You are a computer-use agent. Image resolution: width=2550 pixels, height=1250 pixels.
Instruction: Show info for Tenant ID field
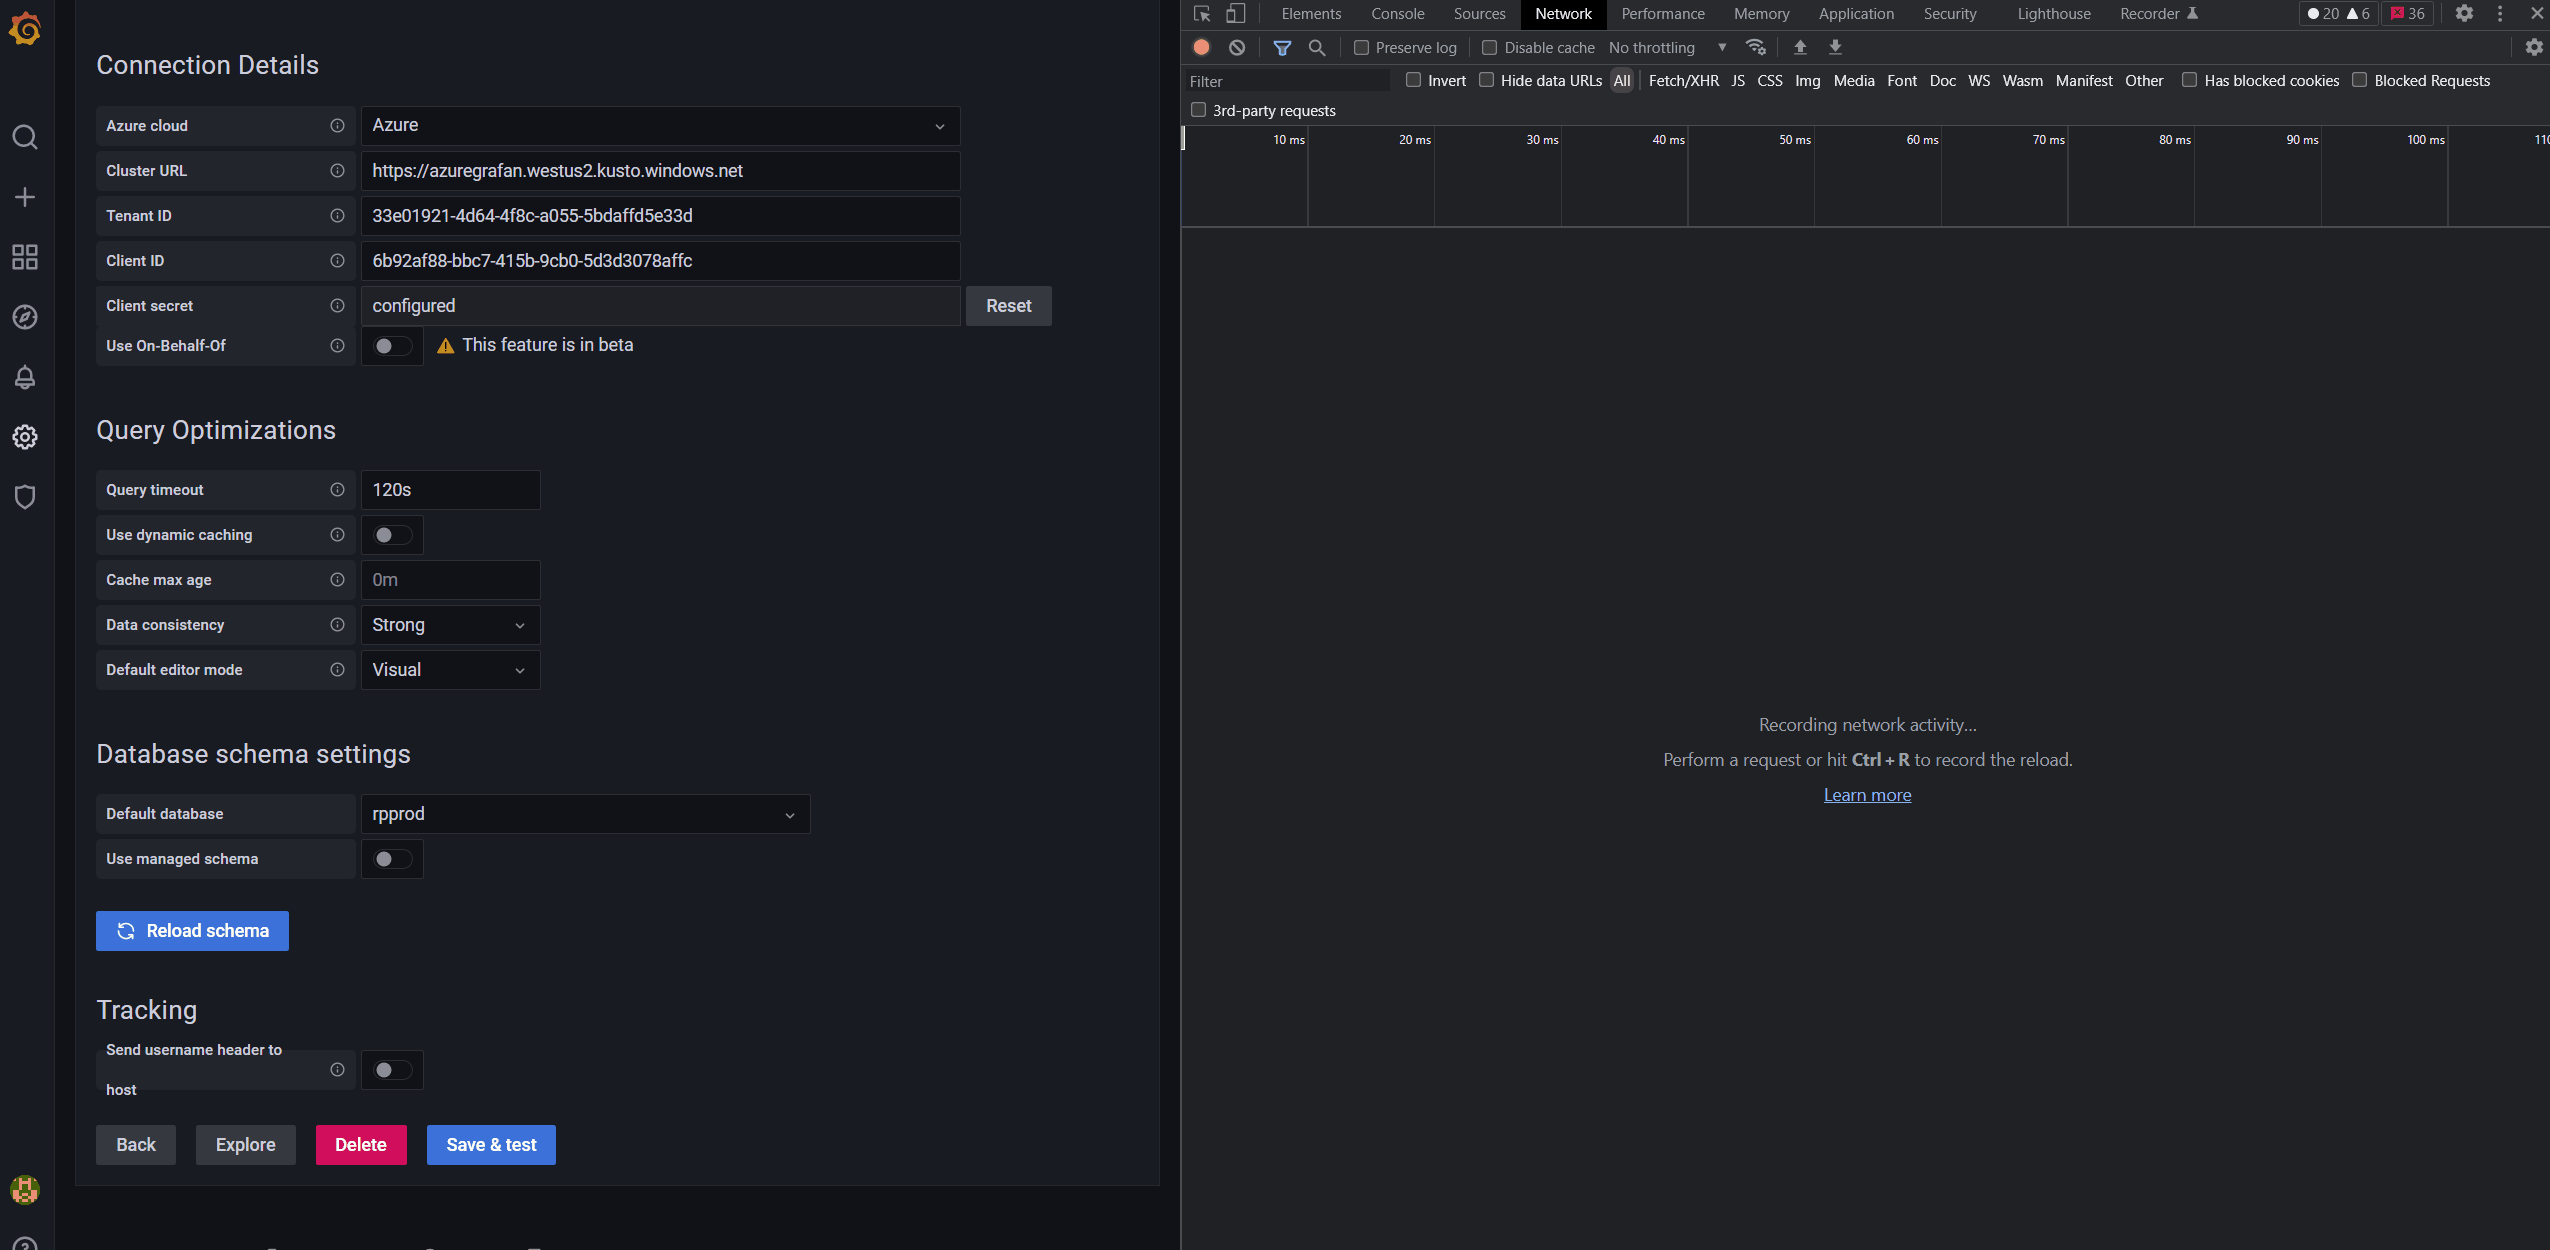[337, 216]
